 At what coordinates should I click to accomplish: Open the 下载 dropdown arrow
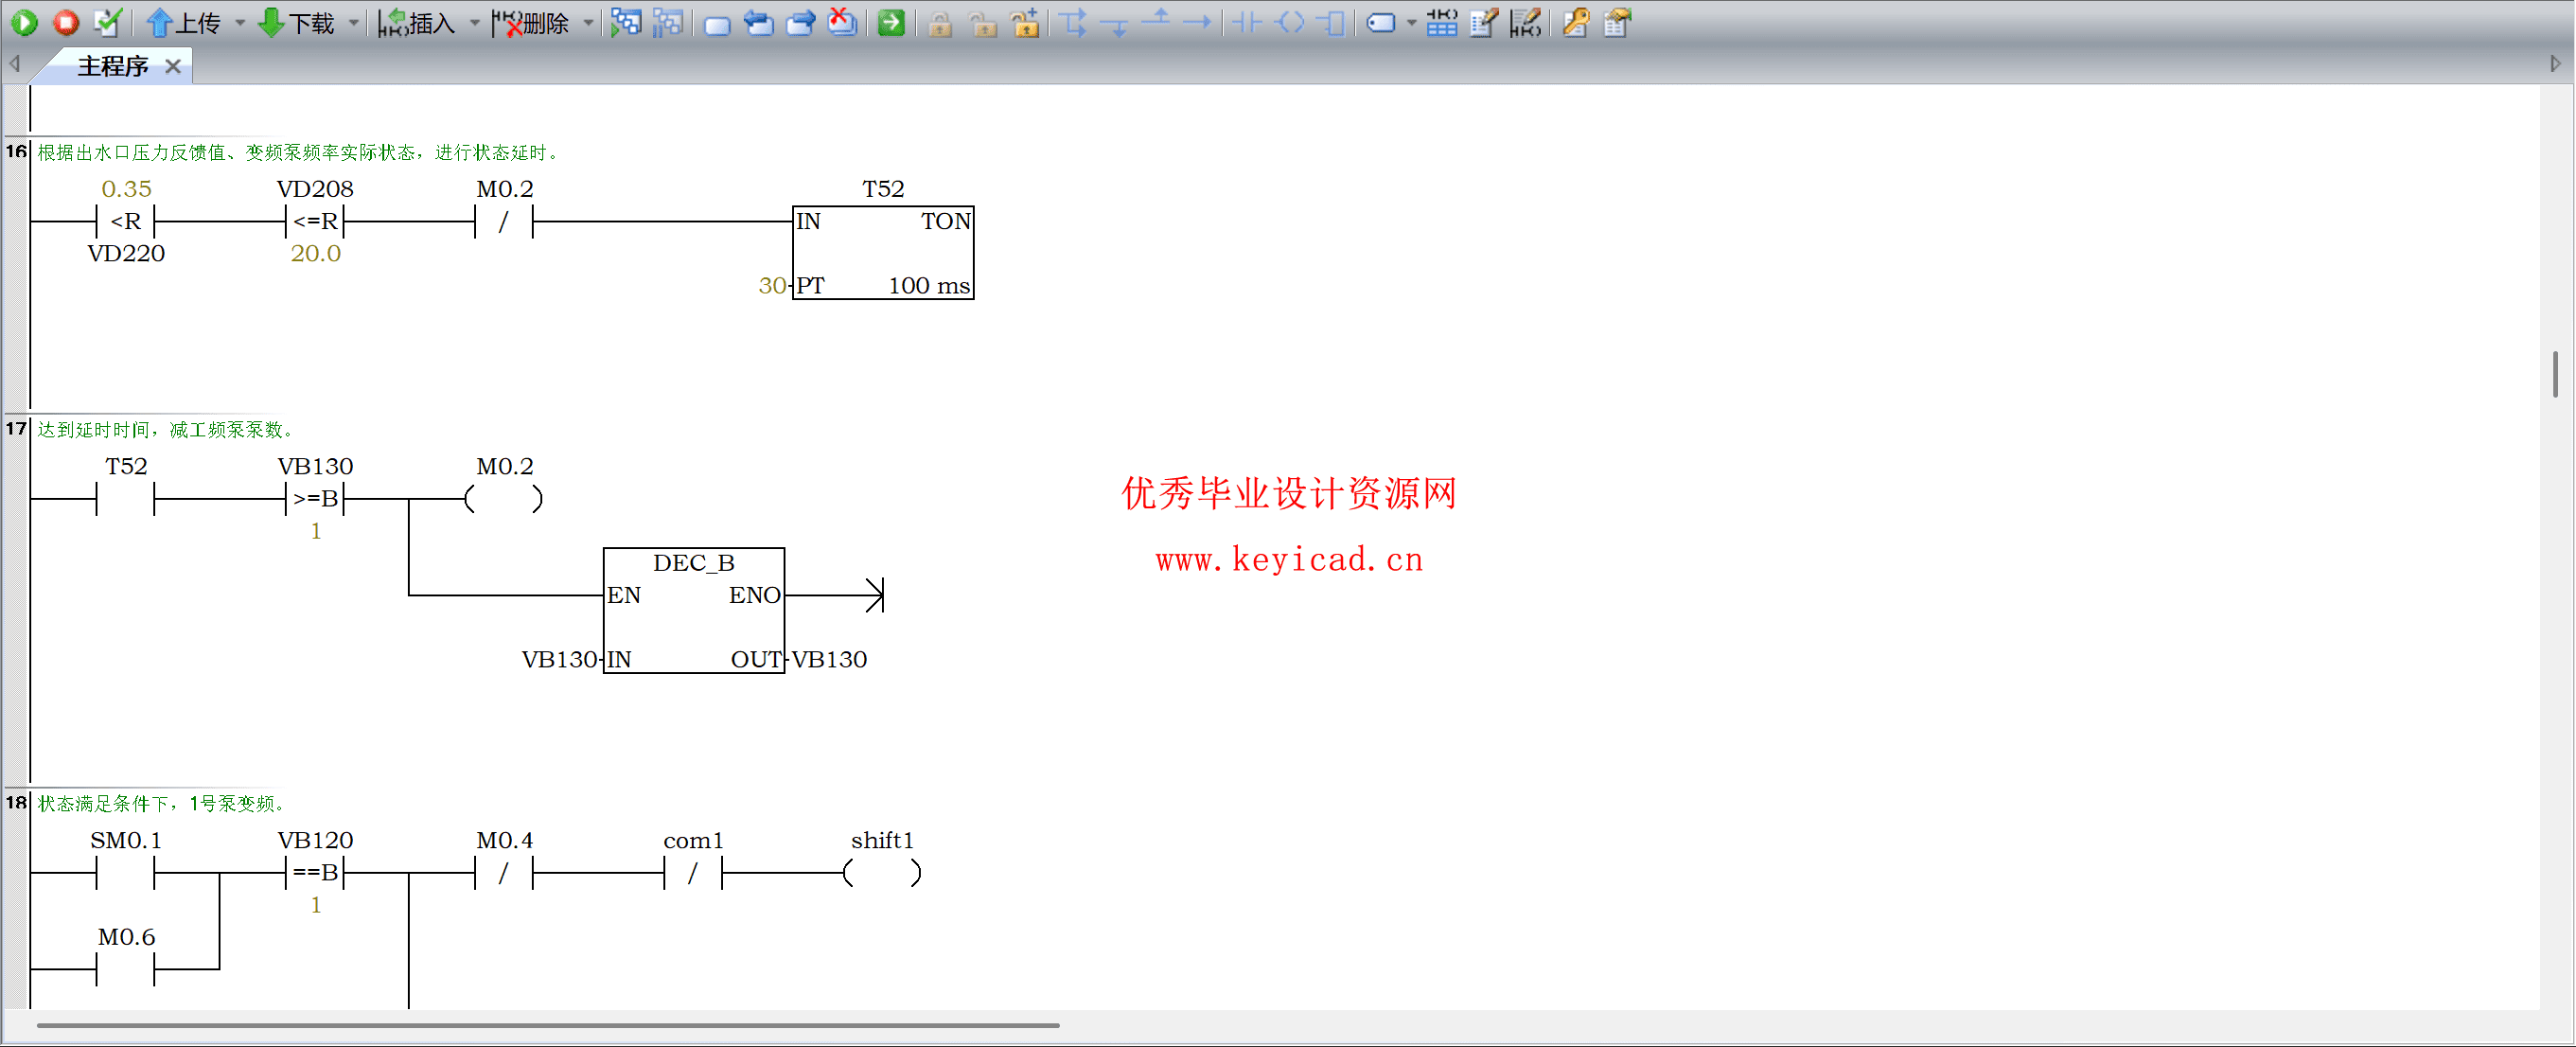354,22
